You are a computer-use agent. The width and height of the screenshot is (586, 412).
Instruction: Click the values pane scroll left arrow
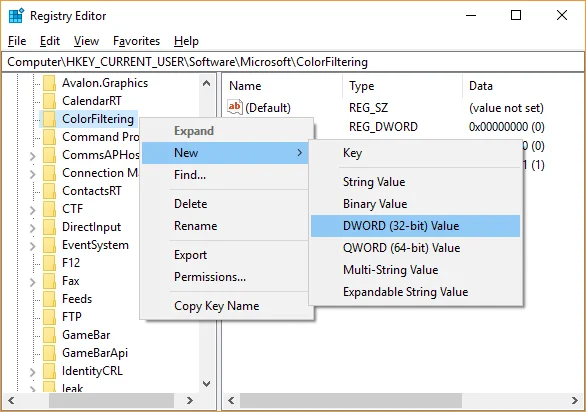pyautogui.click(x=231, y=400)
